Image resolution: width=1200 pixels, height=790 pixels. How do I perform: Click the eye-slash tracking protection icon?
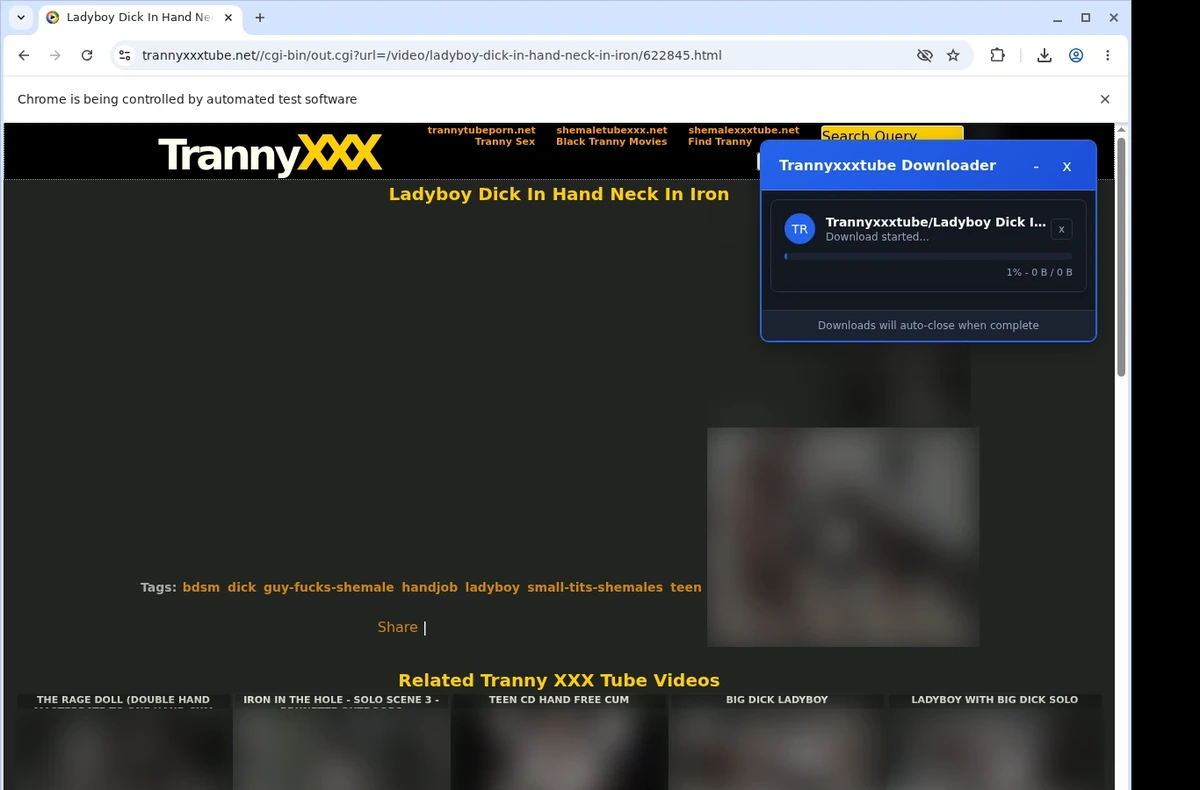[x=925, y=56]
